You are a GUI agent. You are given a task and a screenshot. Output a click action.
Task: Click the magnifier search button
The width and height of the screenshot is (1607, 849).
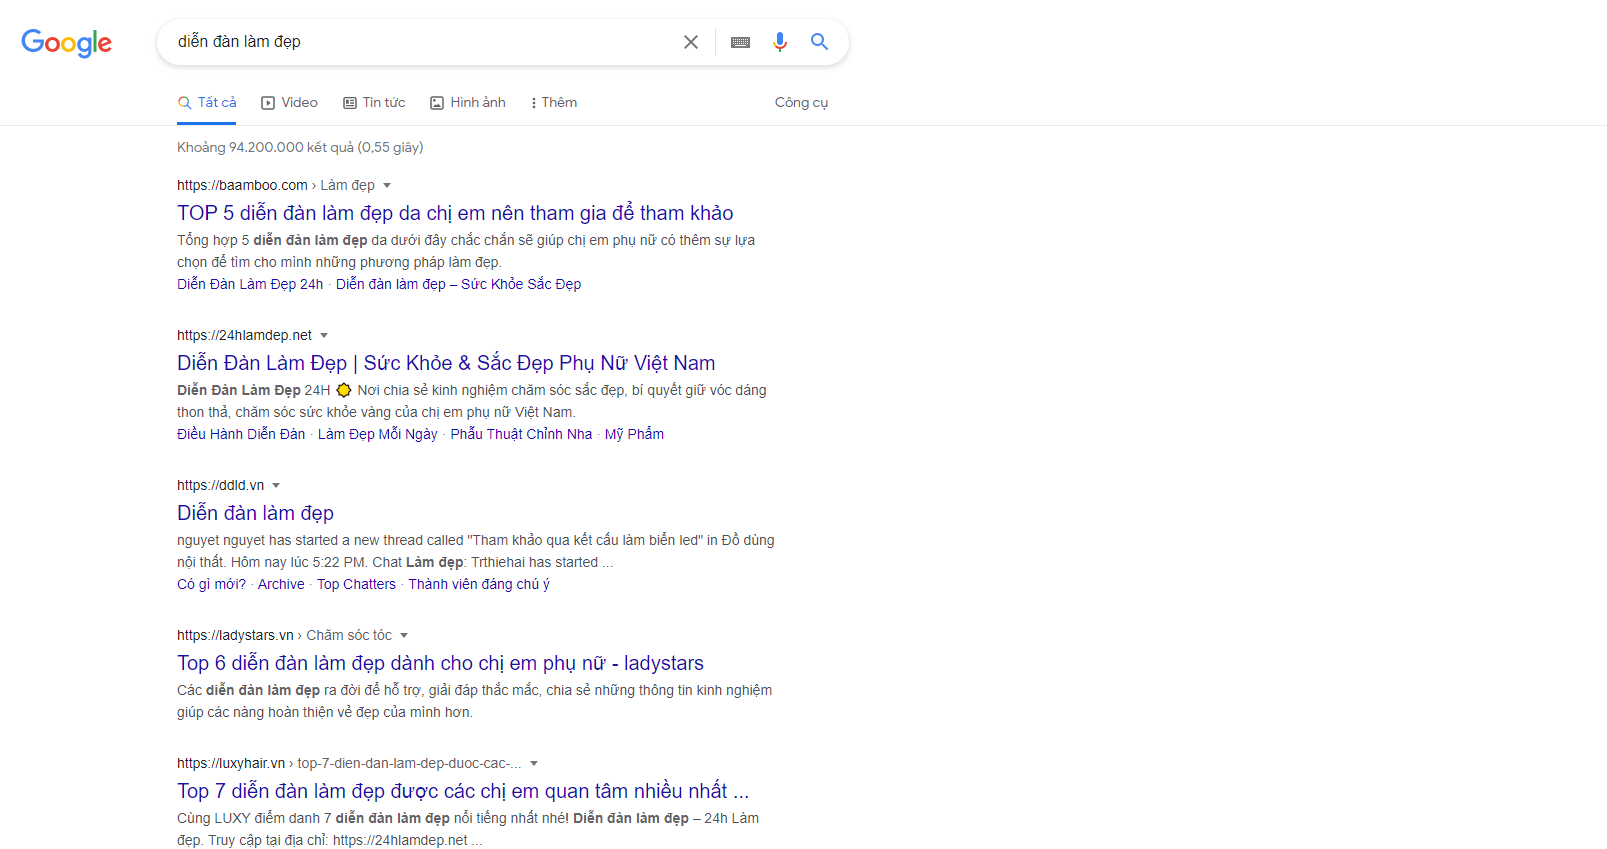pos(819,42)
